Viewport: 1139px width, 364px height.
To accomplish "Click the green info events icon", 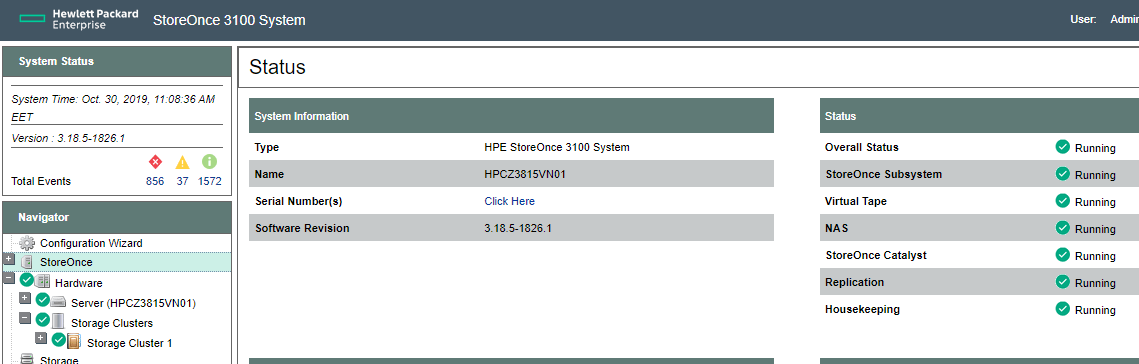I will click(210, 161).
